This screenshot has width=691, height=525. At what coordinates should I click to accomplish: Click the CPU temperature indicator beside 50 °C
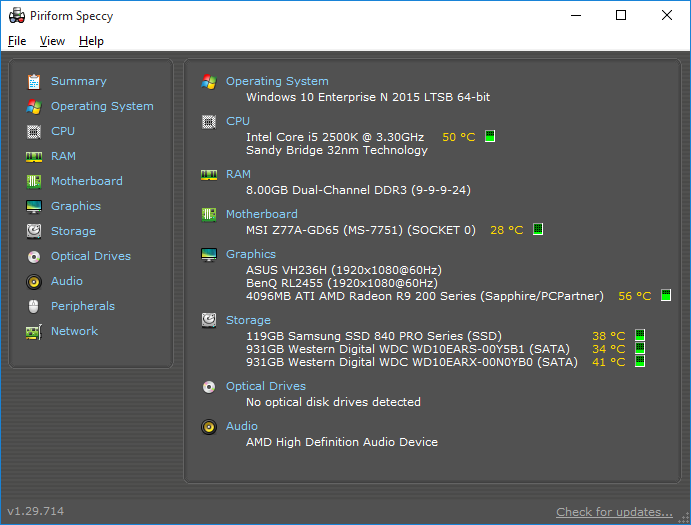(490, 136)
